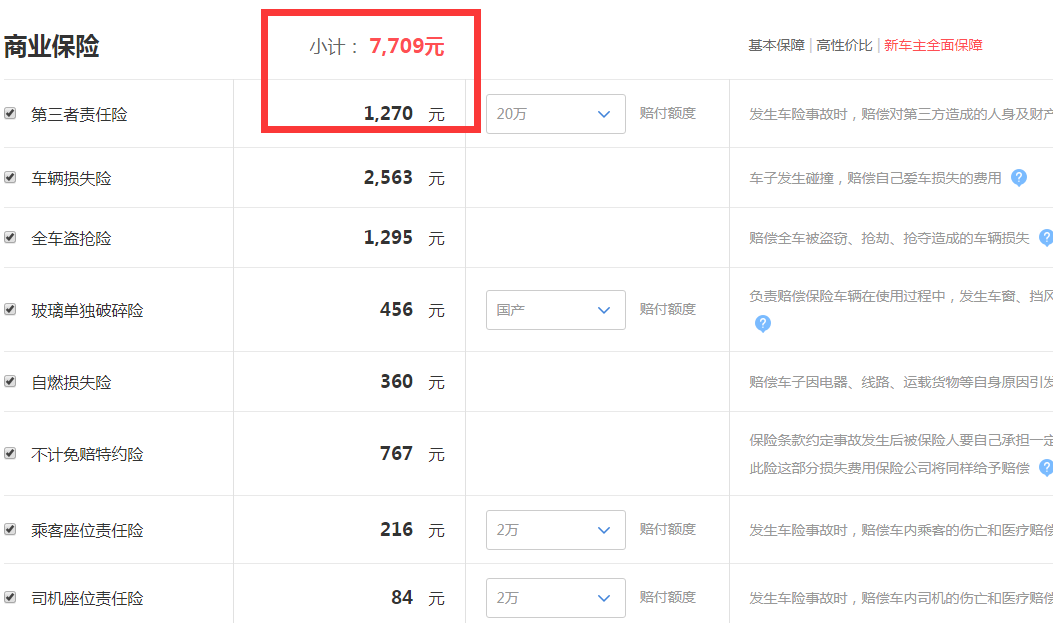Click the 车辆损失险 label
The image size is (1053, 623).
(x=71, y=179)
